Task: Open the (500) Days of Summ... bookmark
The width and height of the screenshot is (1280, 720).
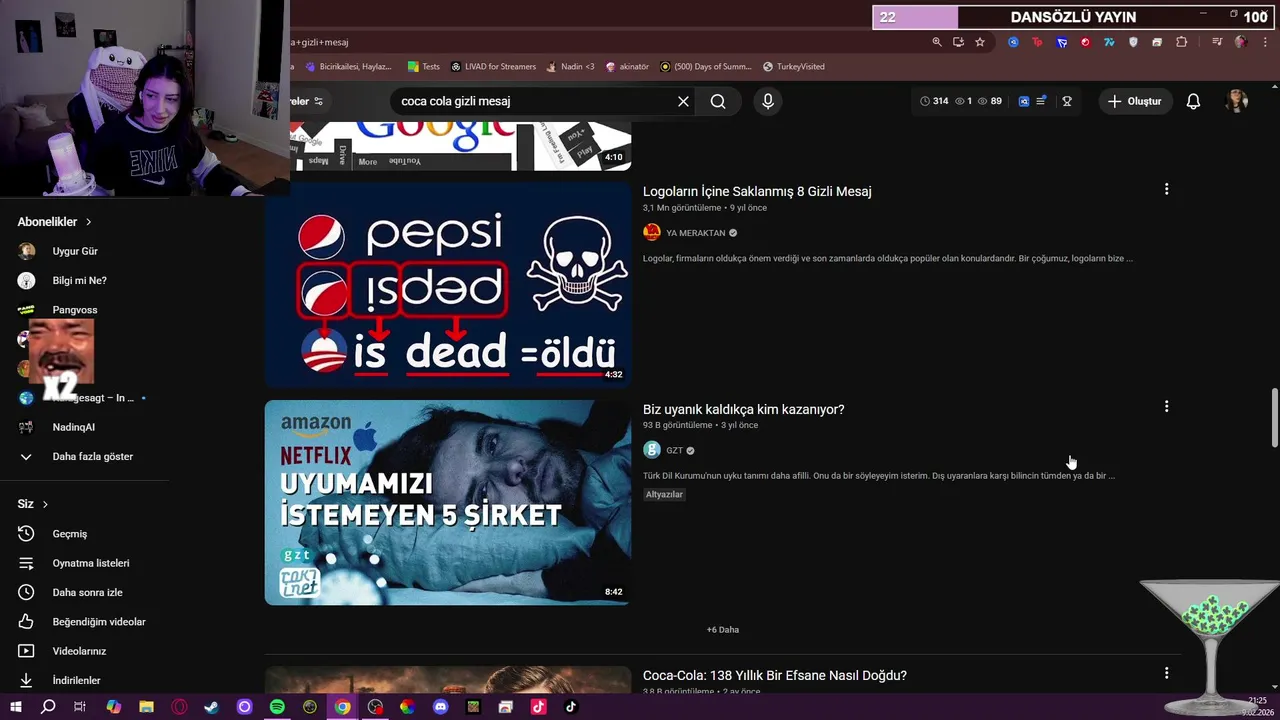Action: coord(705,67)
